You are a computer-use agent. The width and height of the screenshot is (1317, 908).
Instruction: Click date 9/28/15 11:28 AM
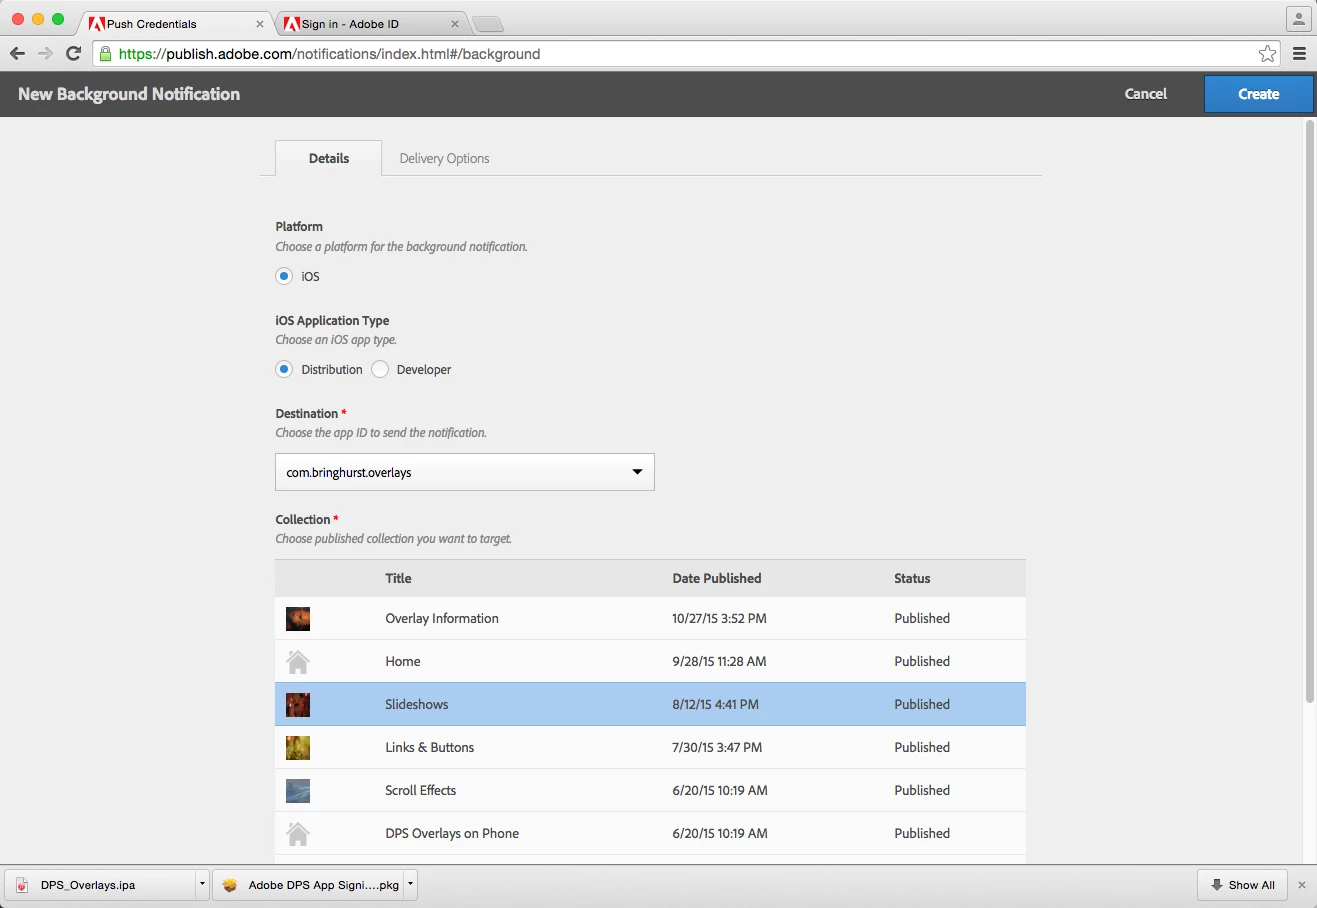(x=719, y=661)
